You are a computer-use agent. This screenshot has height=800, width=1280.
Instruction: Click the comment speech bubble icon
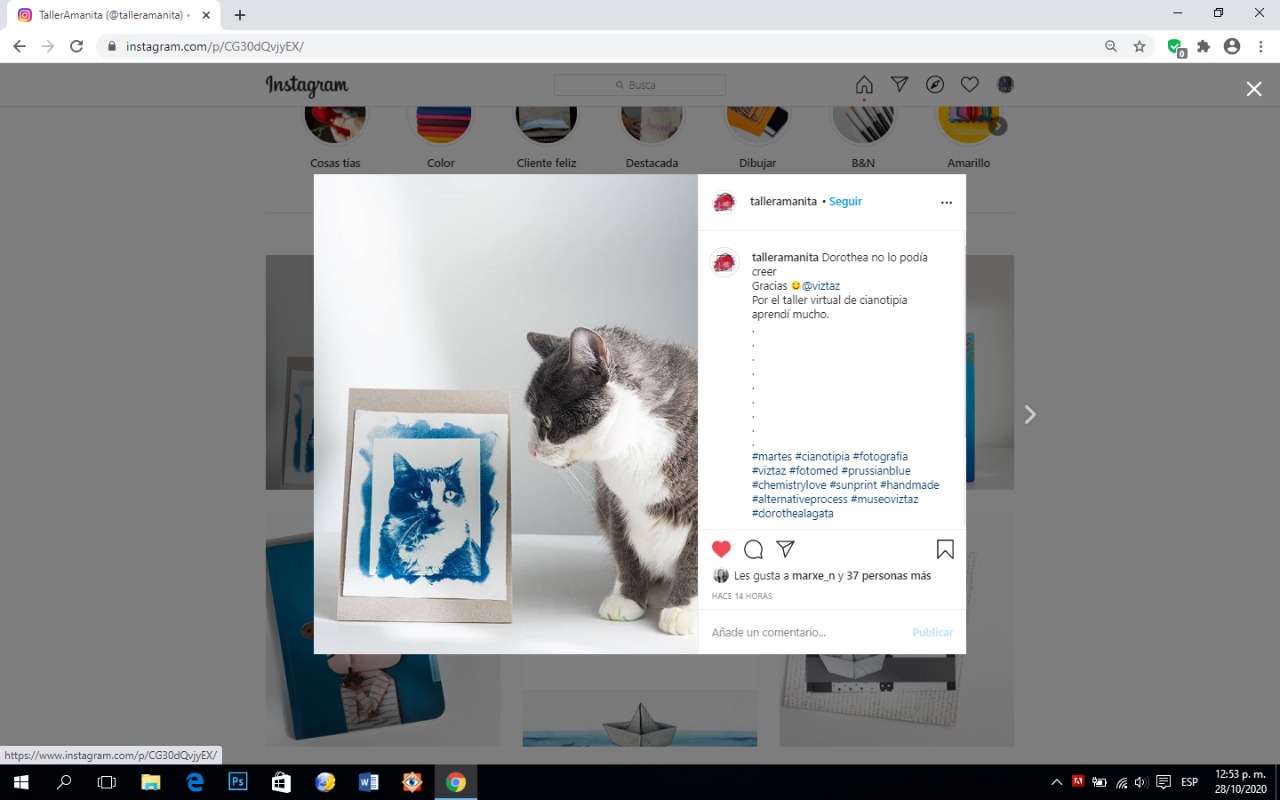click(x=753, y=549)
